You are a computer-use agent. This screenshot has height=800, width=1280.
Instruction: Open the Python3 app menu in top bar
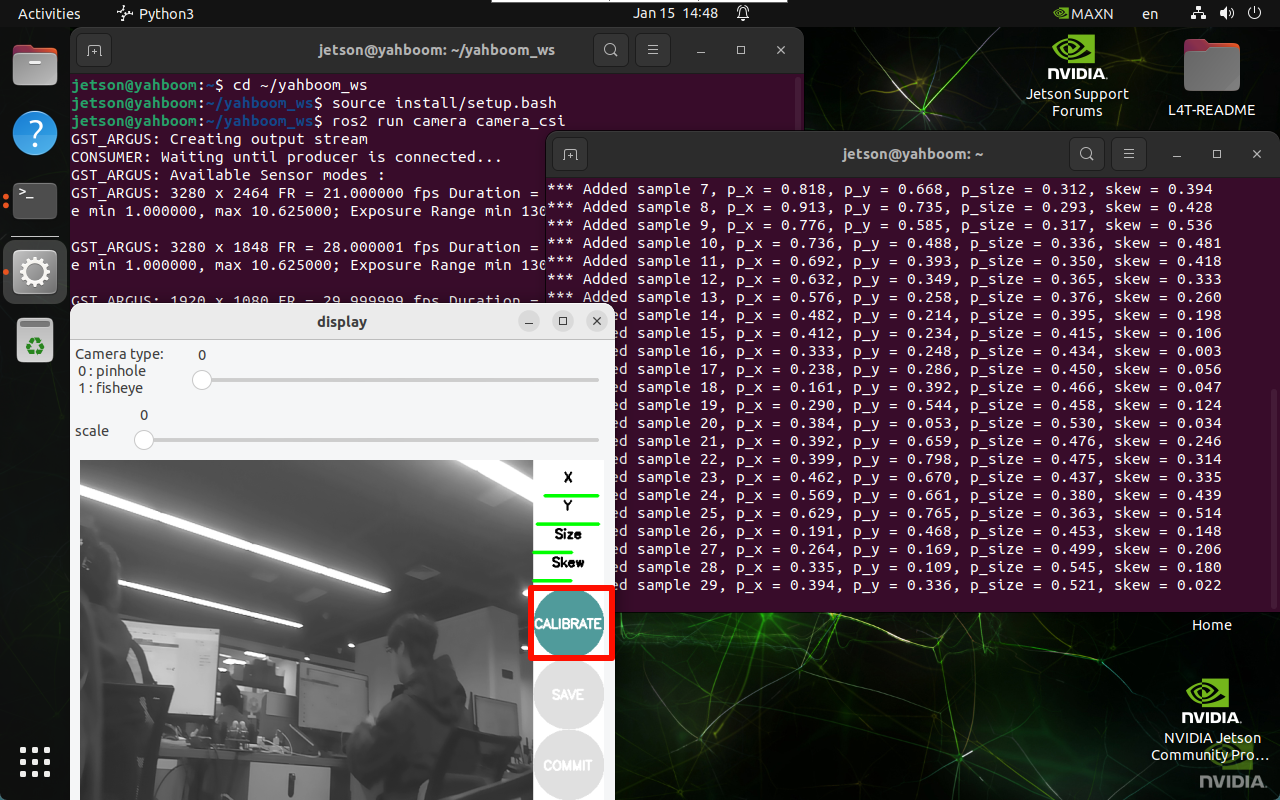click(155, 14)
